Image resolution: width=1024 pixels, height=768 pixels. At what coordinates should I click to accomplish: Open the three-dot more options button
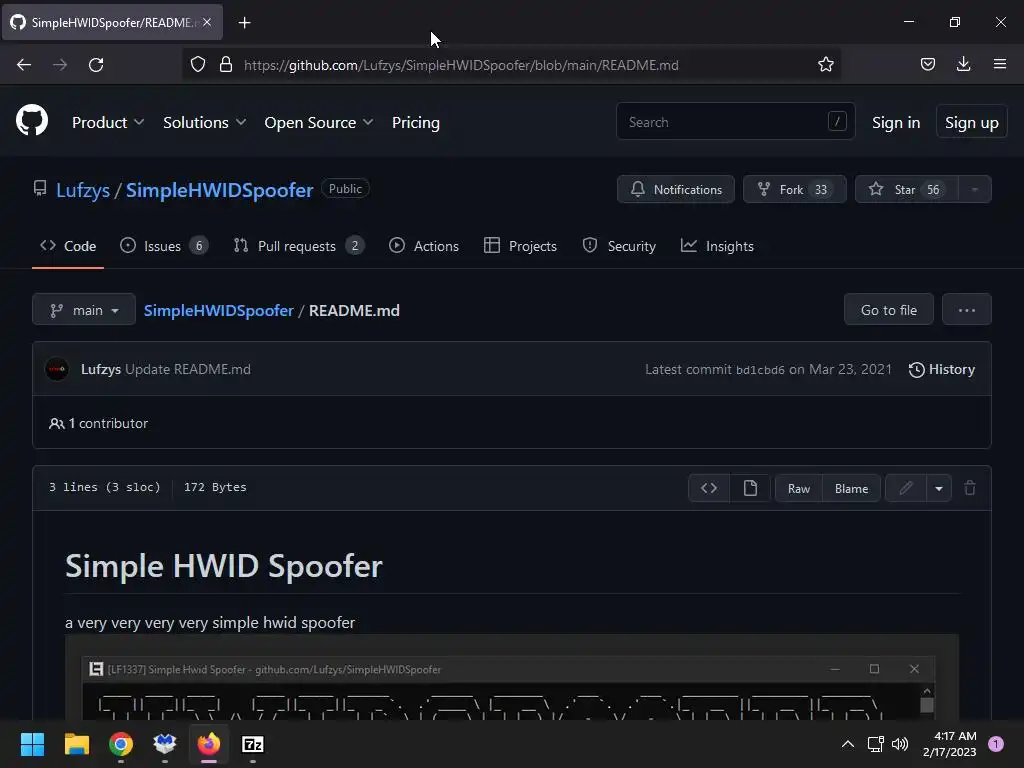(967, 310)
